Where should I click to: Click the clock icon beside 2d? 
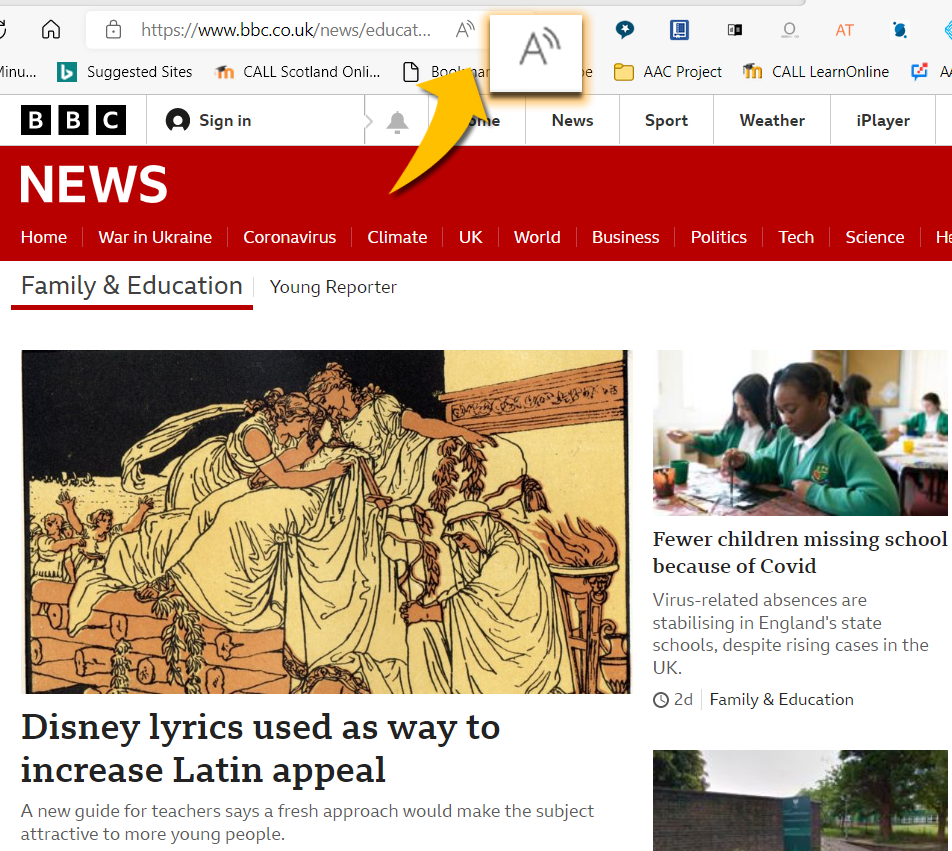pos(661,700)
